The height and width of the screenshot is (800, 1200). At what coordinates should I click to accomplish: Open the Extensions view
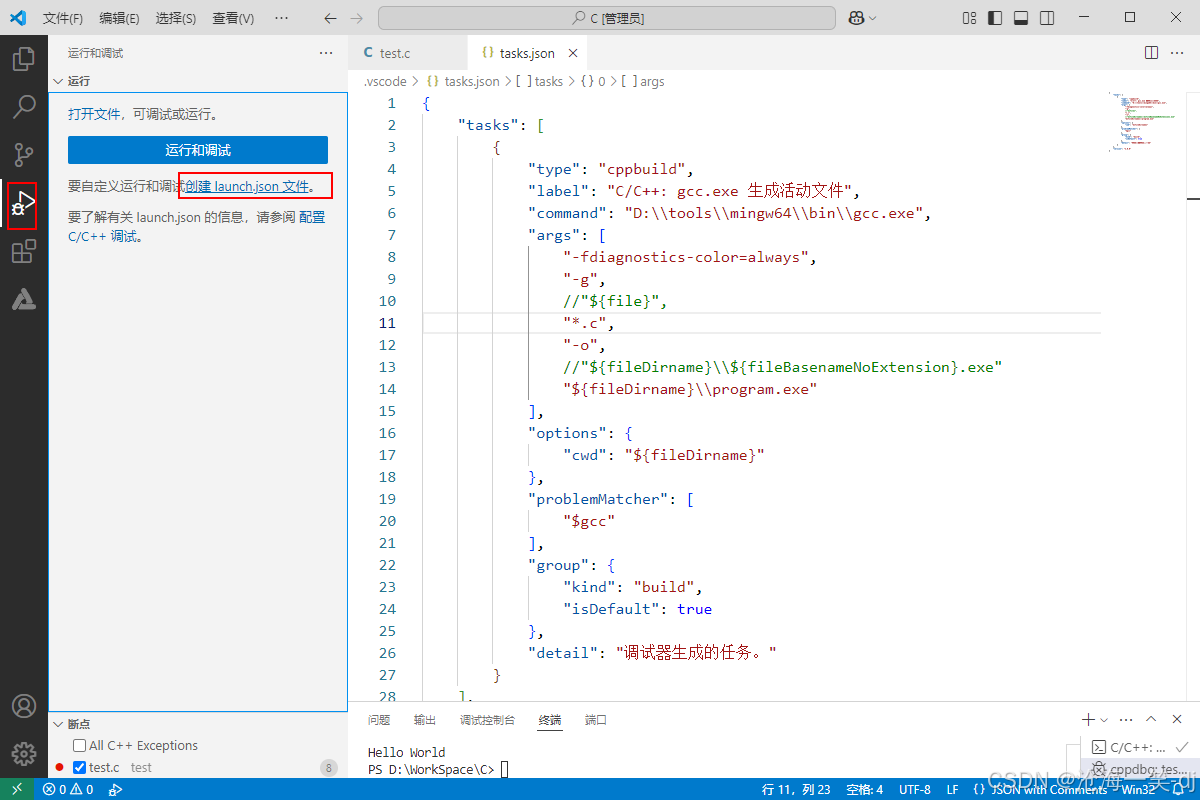tap(24, 252)
